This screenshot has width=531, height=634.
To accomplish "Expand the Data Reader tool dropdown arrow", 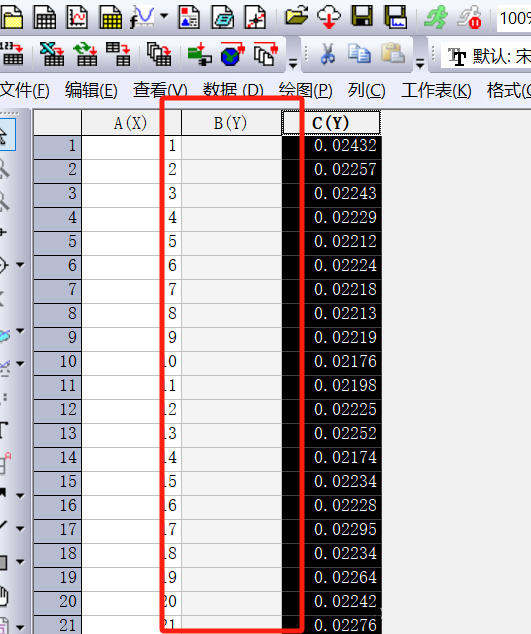I will pos(20,265).
